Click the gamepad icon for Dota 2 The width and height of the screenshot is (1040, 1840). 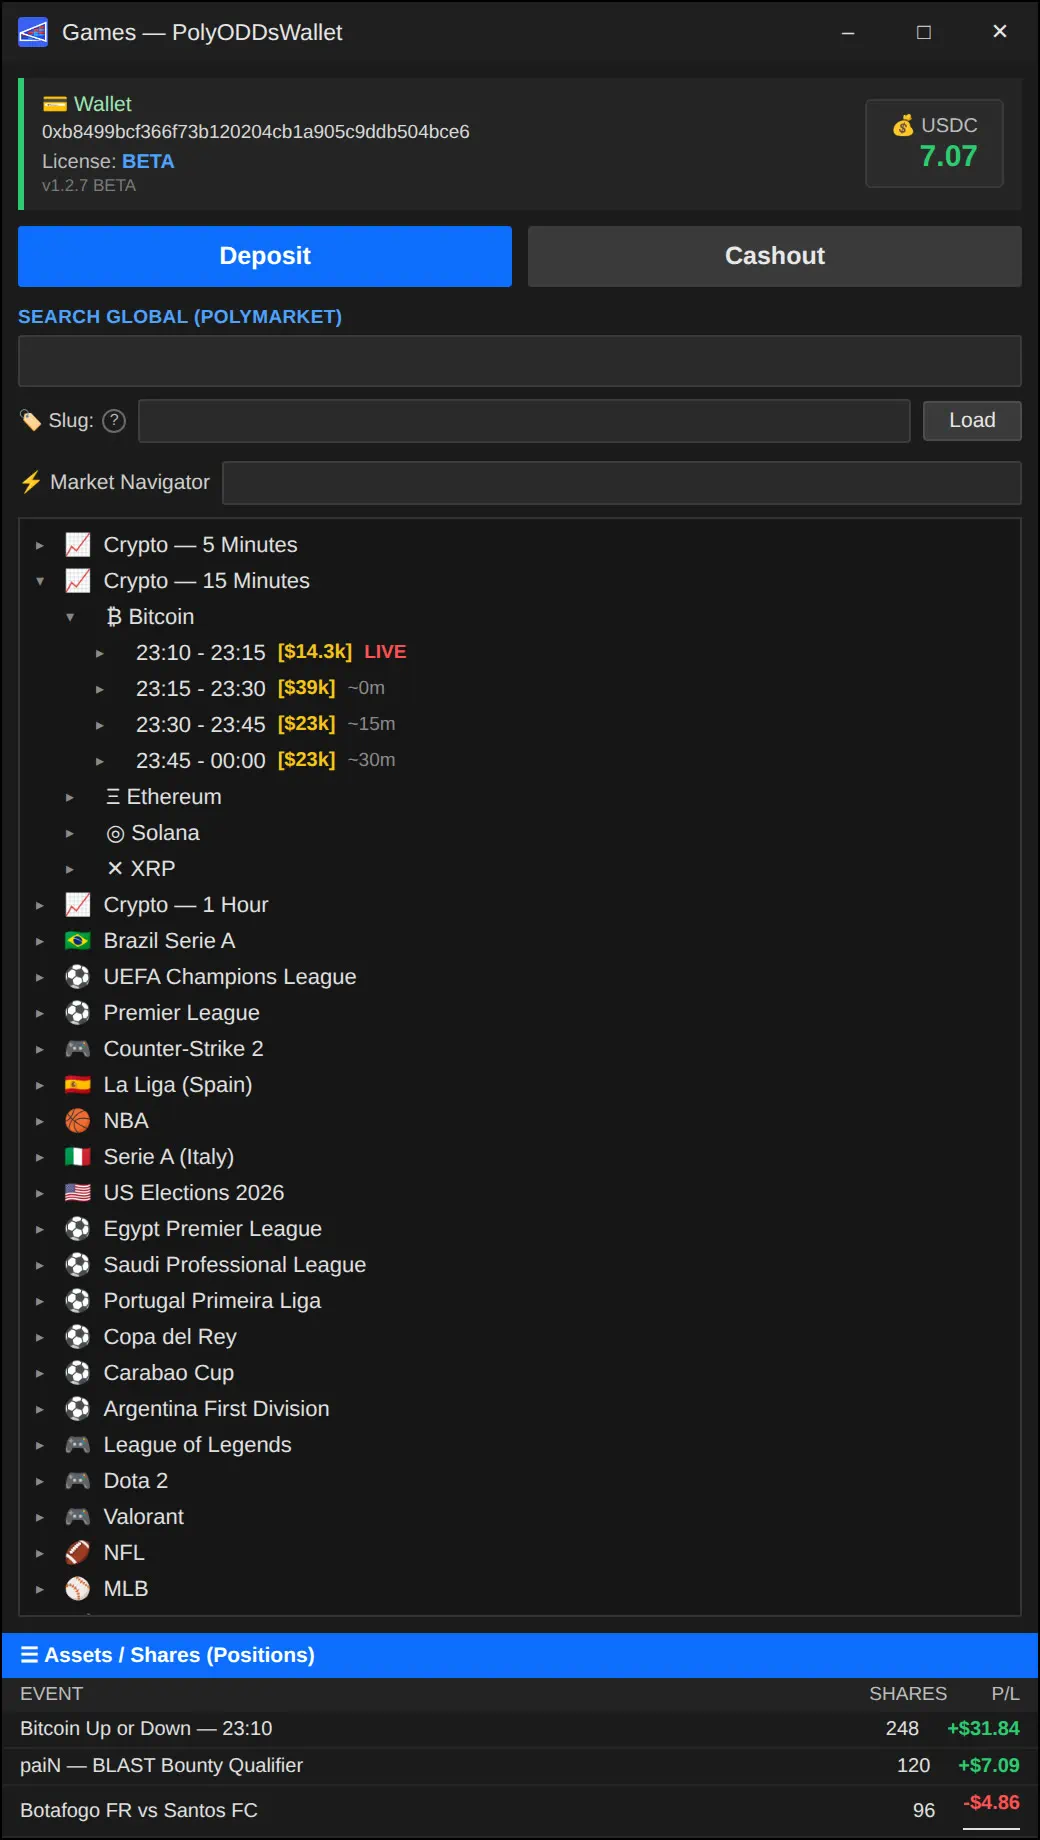click(78, 1481)
